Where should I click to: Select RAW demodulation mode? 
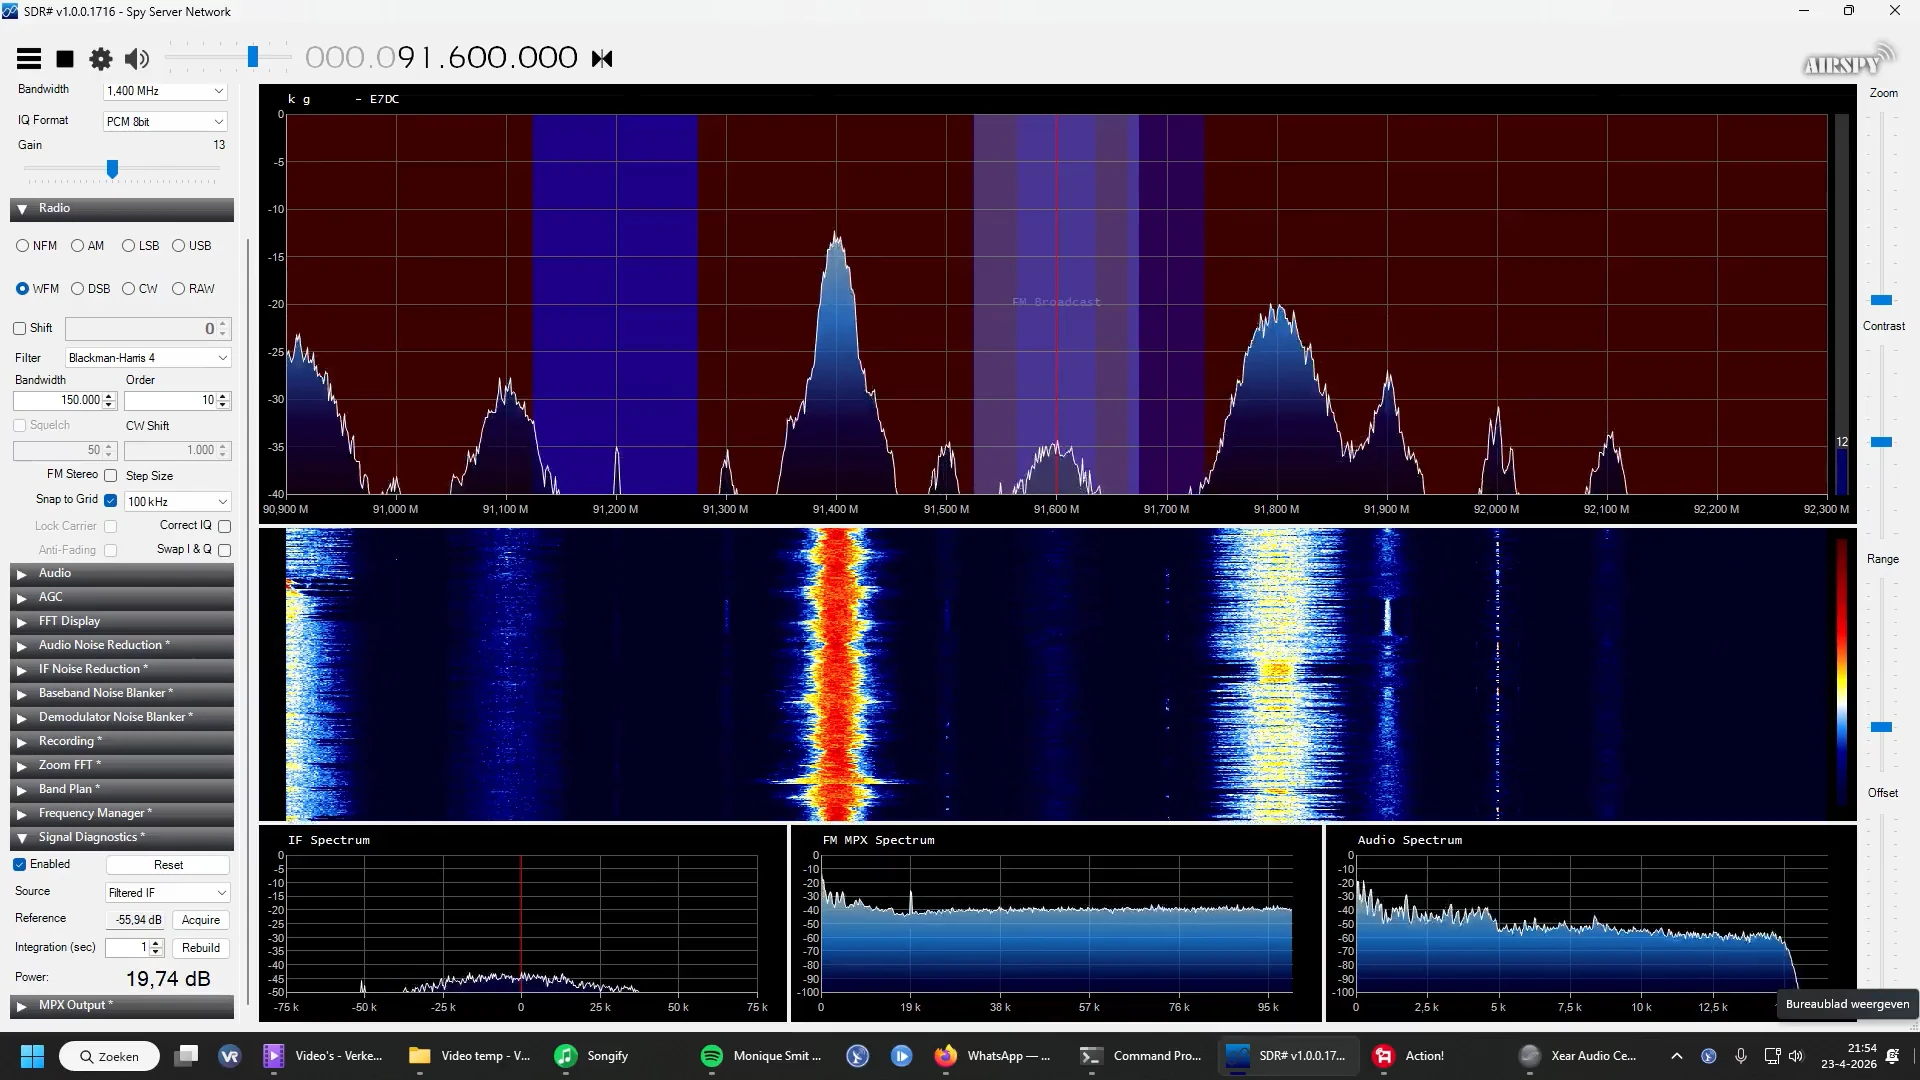coord(178,289)
